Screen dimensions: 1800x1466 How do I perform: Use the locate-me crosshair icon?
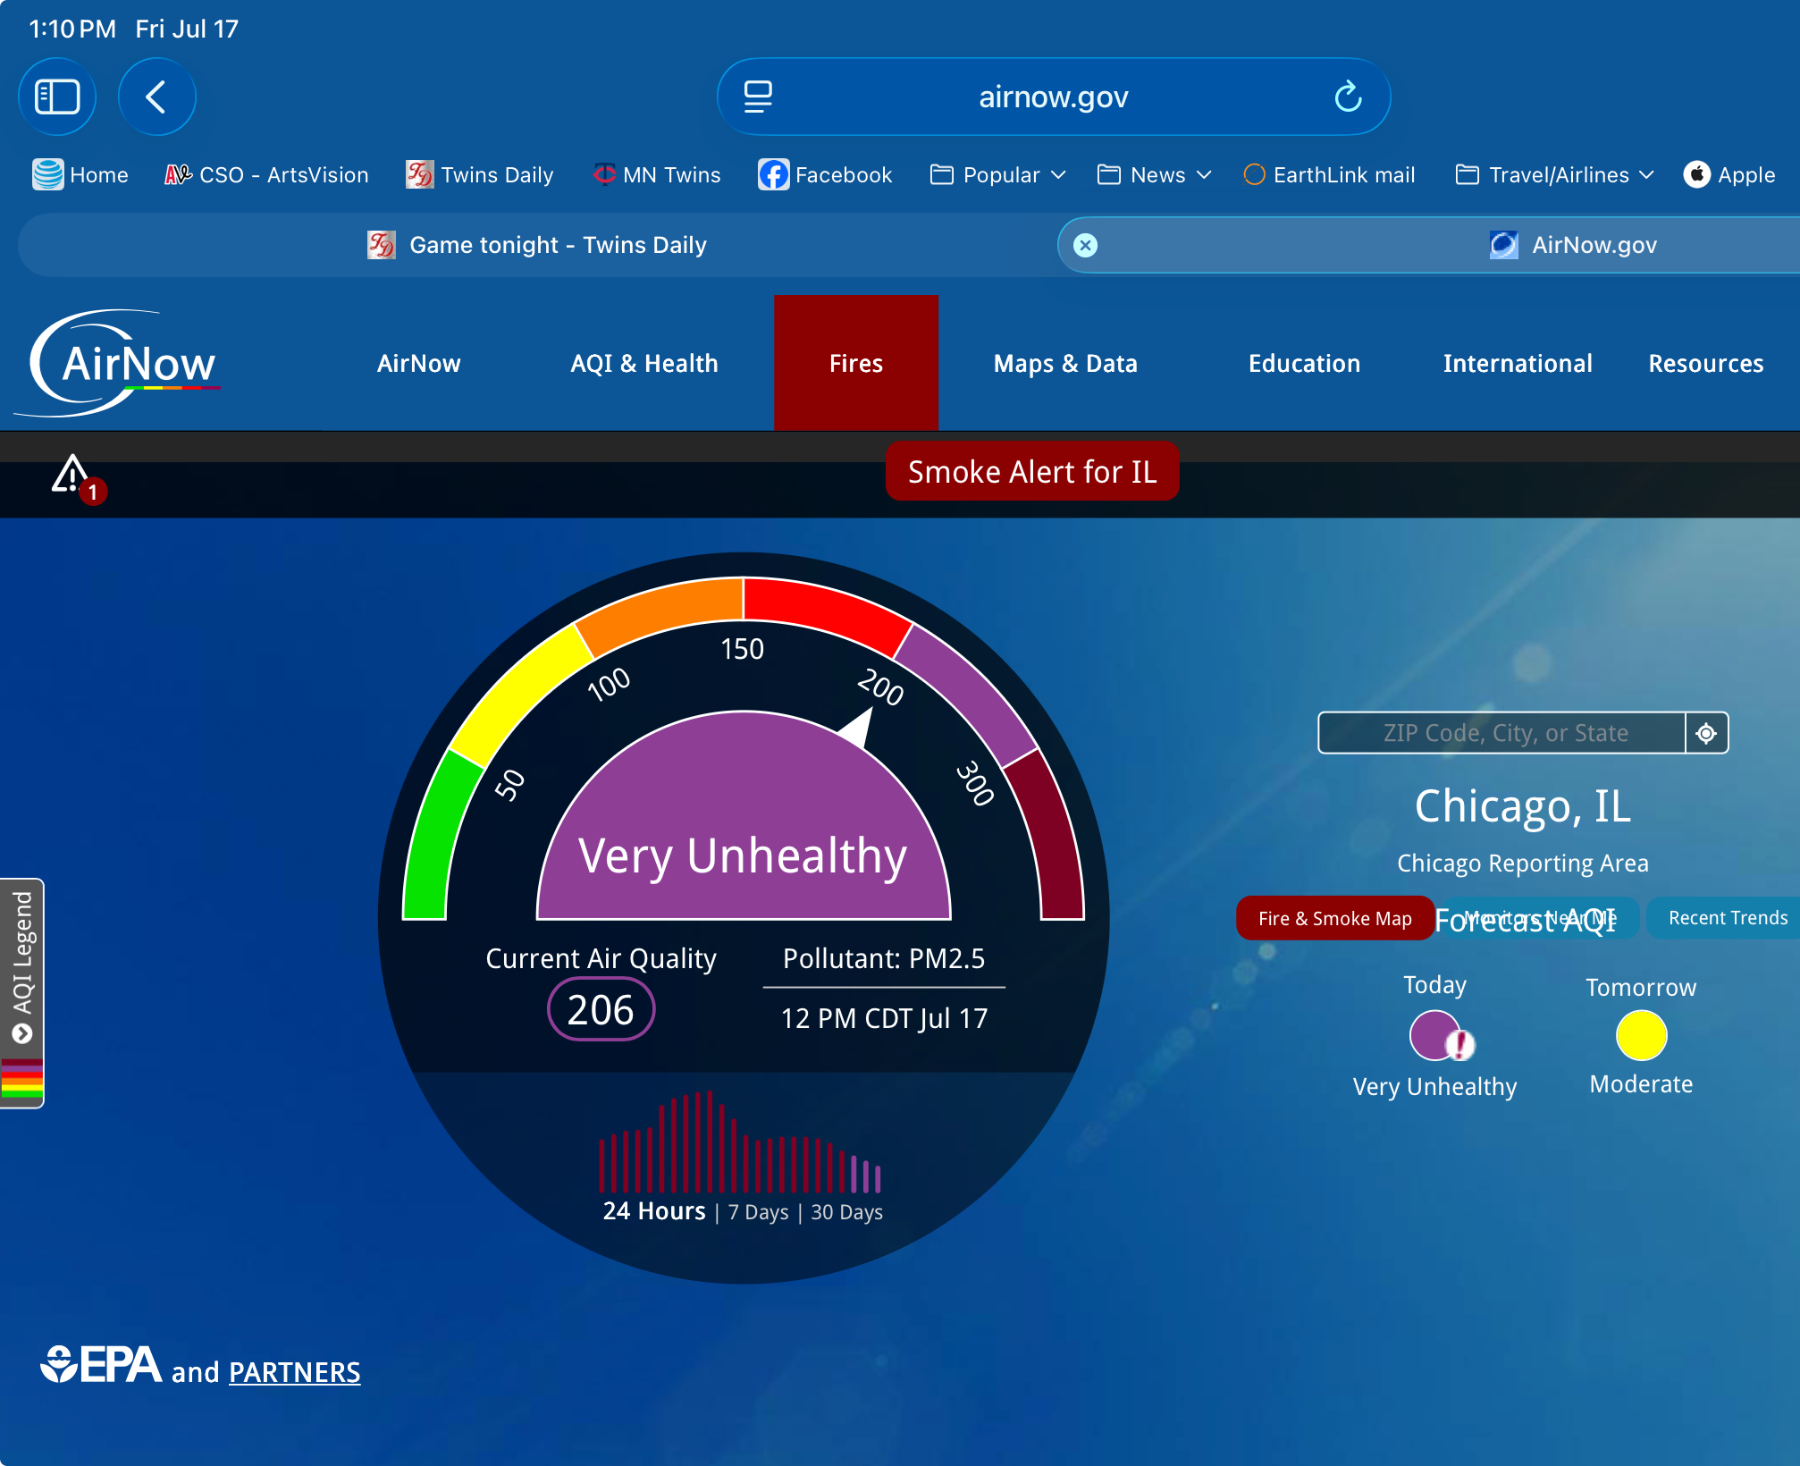click(1706, 733)
